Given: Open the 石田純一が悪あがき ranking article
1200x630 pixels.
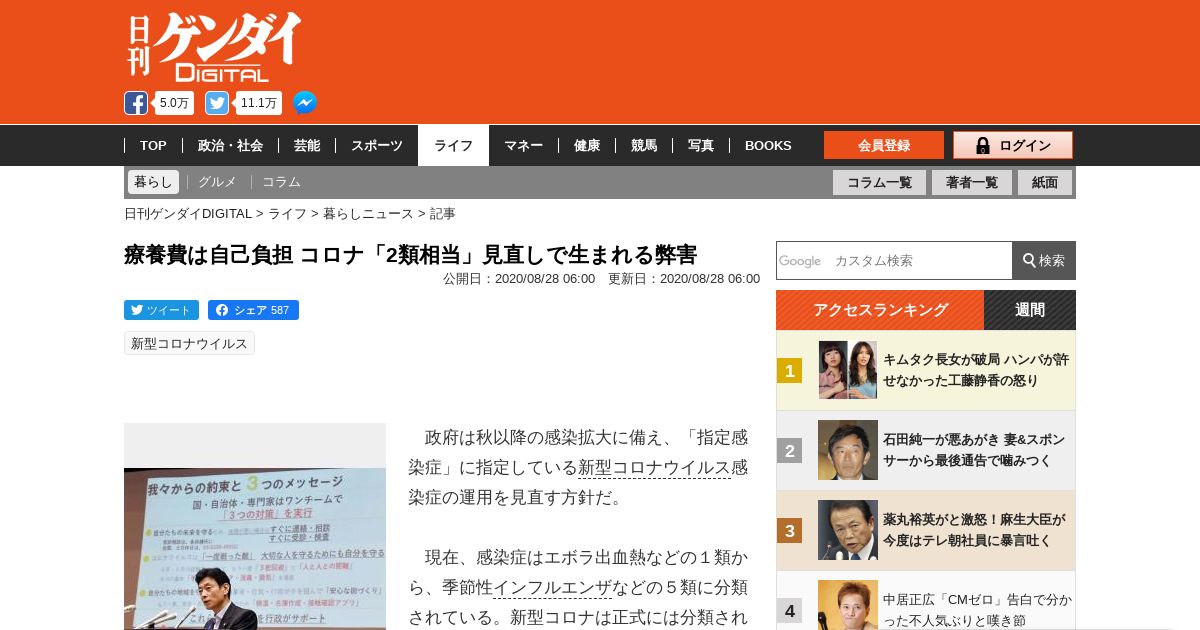Looking at the screenshot, I should pyautogui.click(x=974, y=450).
